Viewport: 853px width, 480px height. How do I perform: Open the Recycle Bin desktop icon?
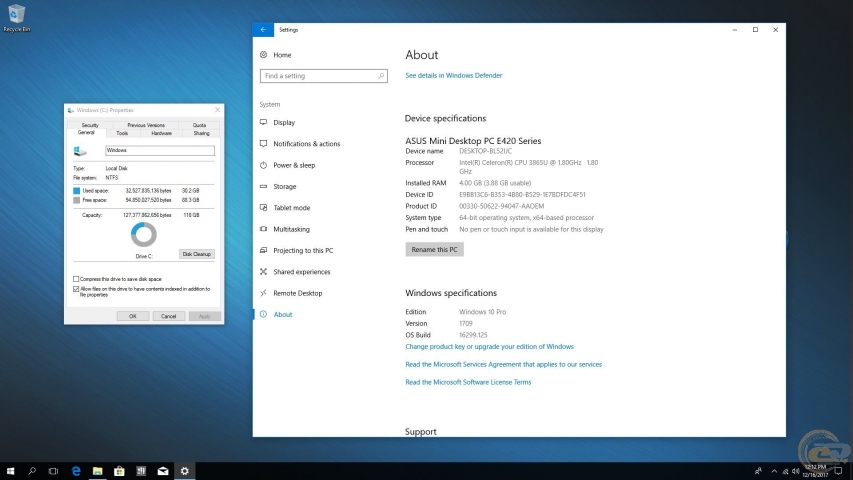tap(16, 17)
